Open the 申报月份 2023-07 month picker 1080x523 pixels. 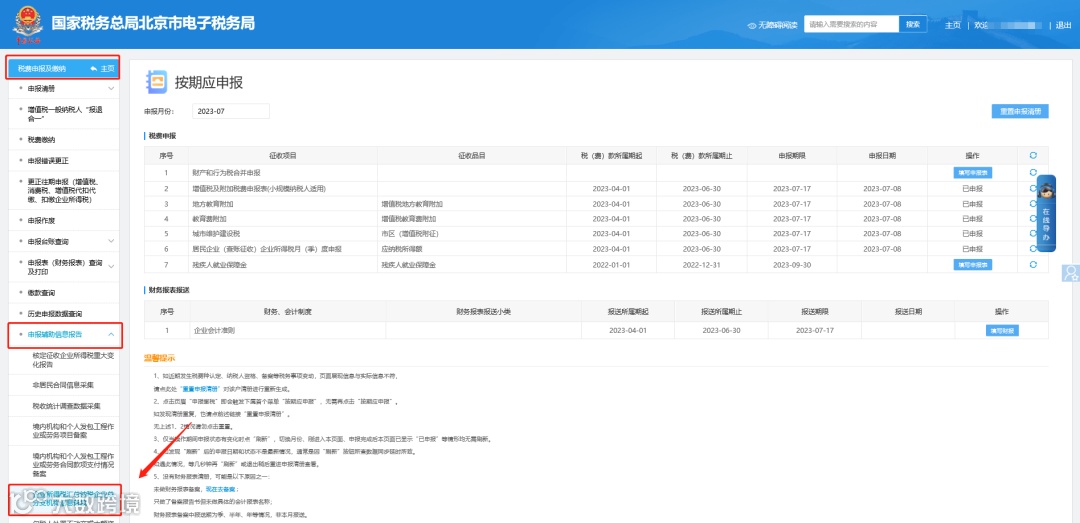231,111
